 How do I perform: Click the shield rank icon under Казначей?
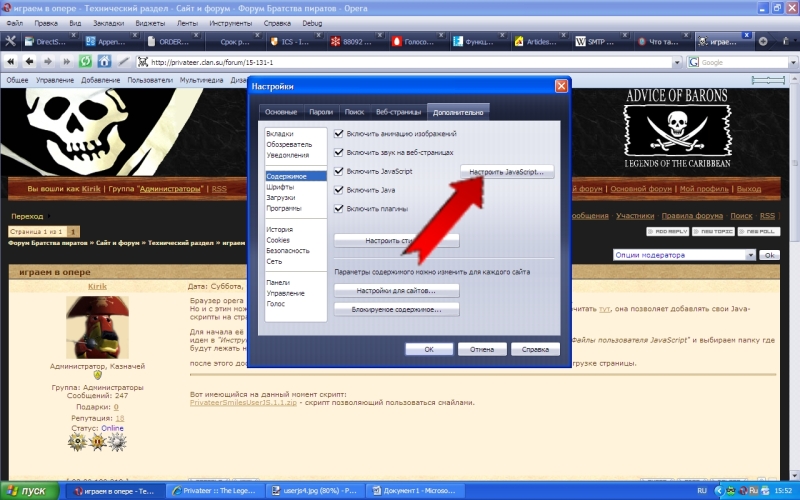(x=97, y=375)
